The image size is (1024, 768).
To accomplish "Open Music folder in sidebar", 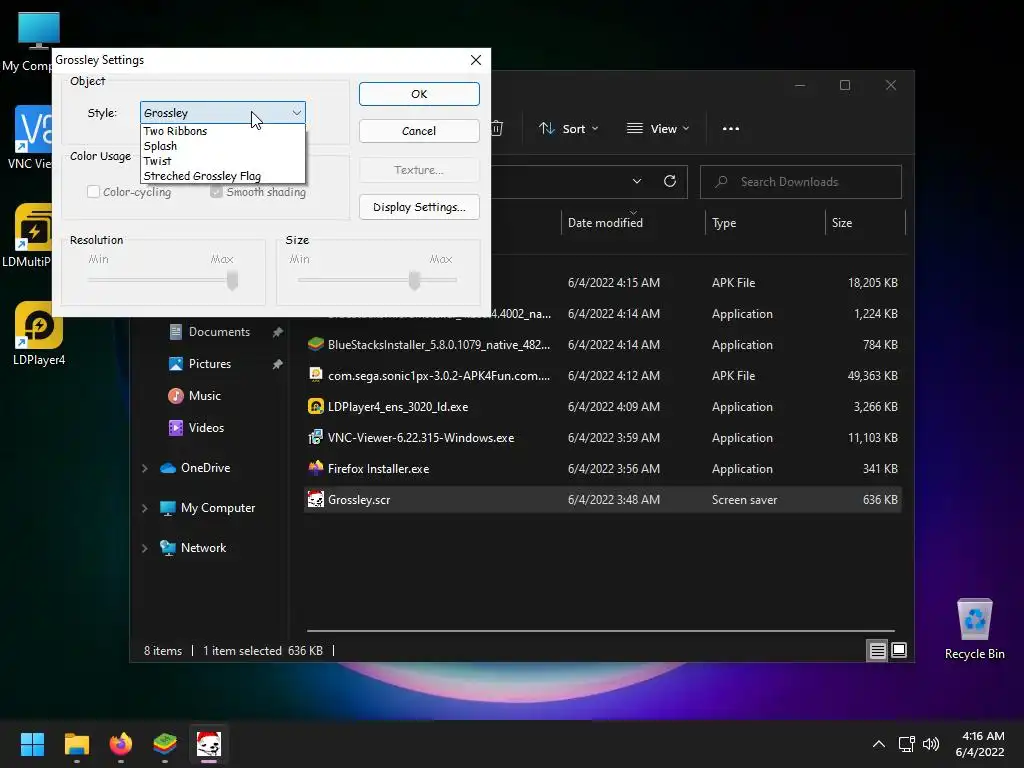I will (204, 396).
